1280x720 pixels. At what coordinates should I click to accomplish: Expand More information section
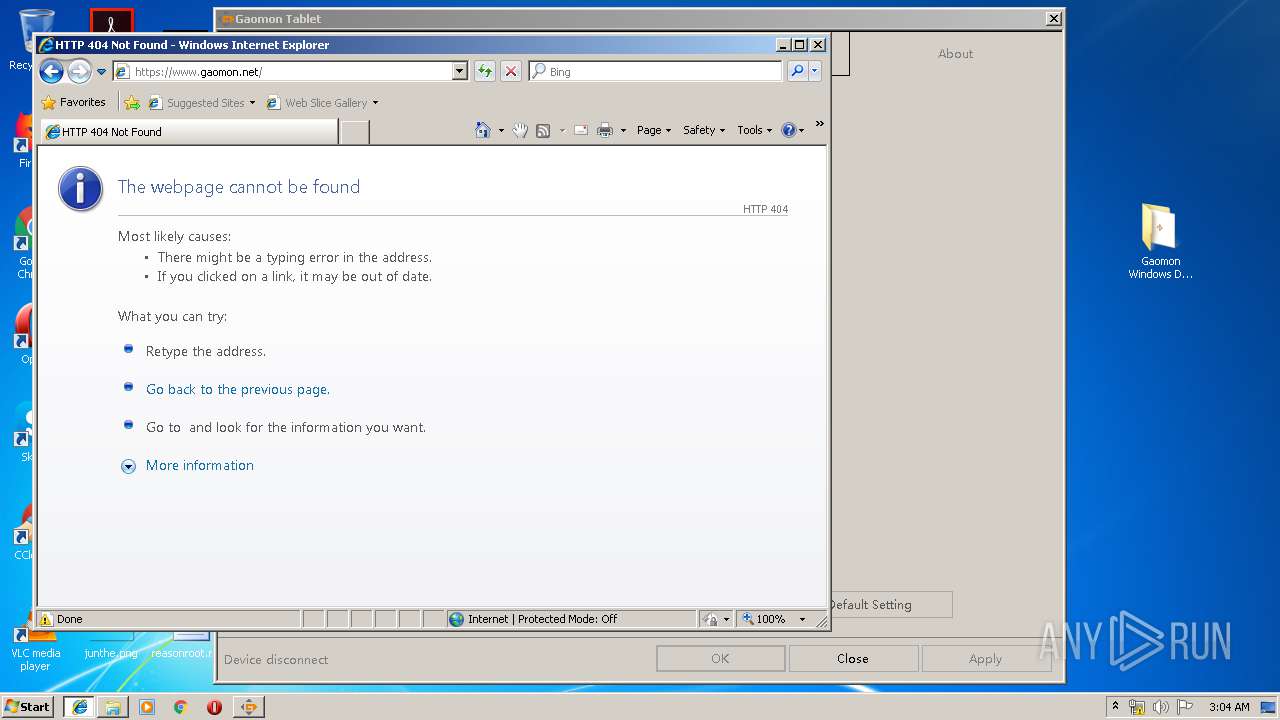click(200, 465)
